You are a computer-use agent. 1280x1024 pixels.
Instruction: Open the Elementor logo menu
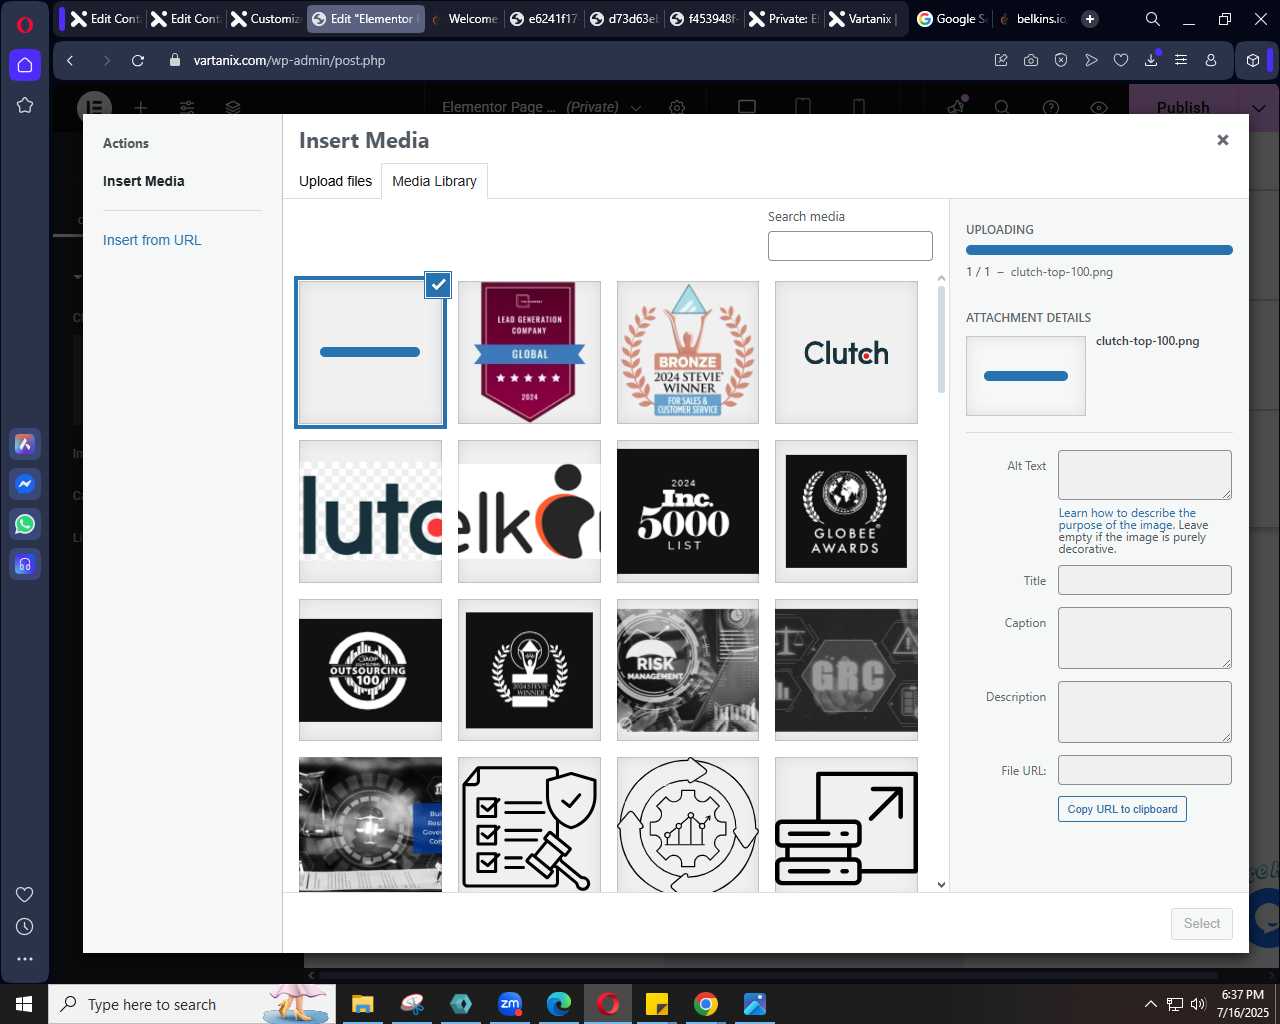coord(94,106)
